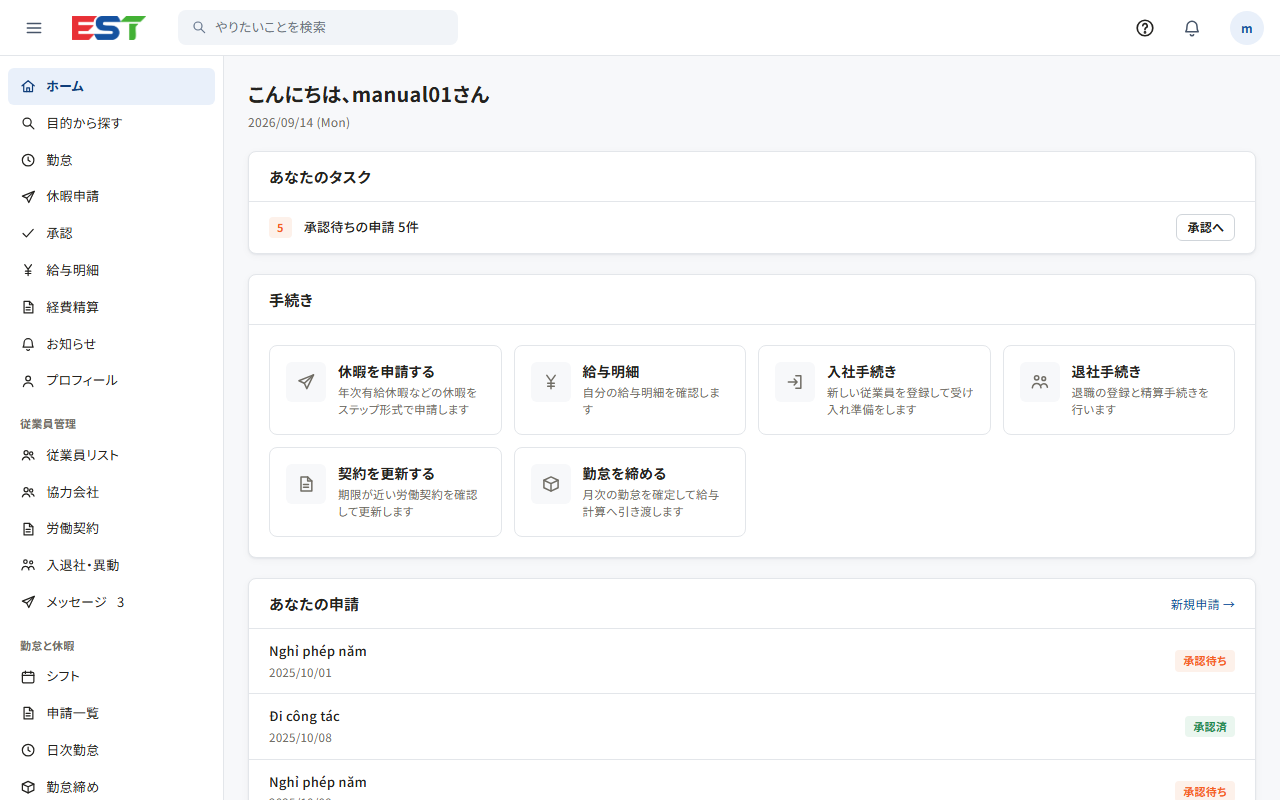Open 申請一覧 in the sidebar
Viewport: 1280px width, 800px height.
(111, 713)
